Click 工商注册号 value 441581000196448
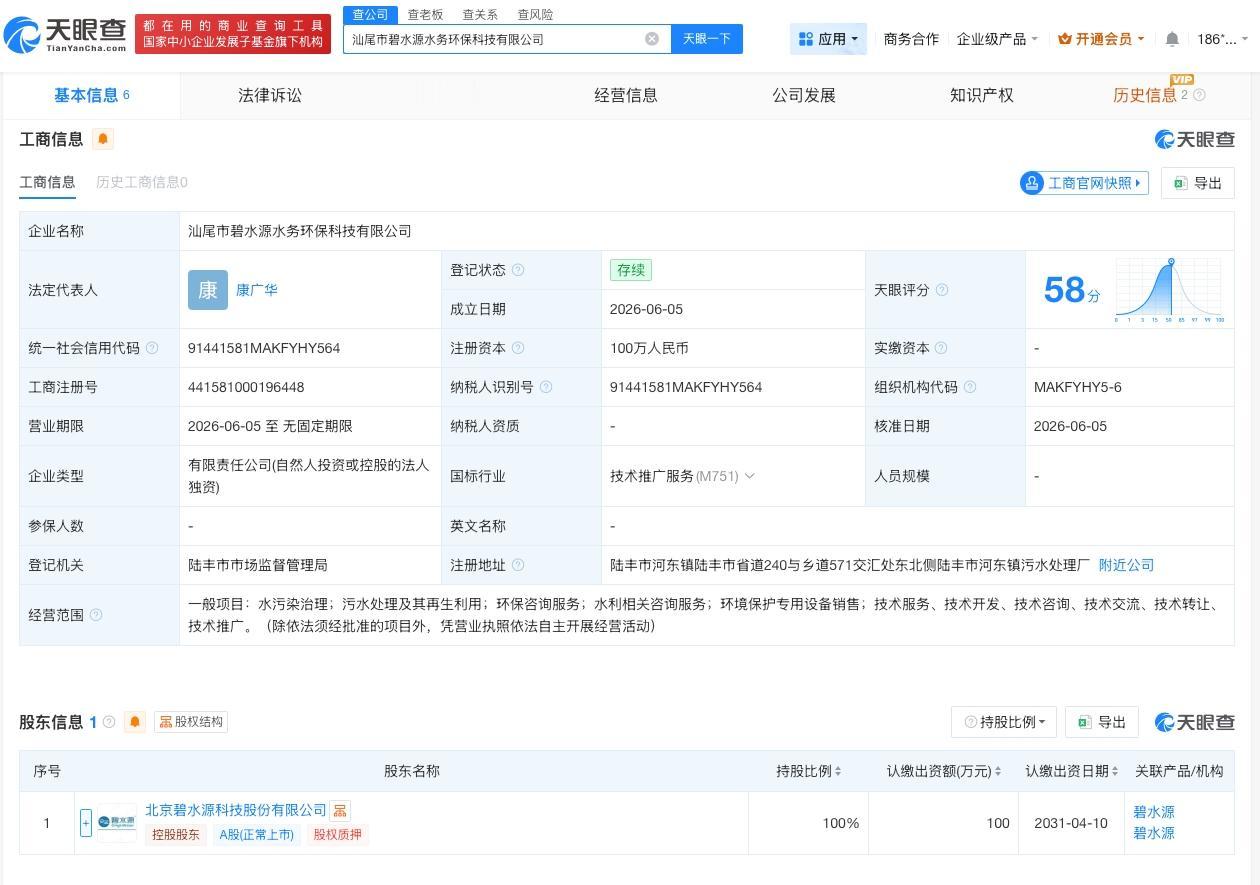 pyautogui.click(x=246, y=387)
